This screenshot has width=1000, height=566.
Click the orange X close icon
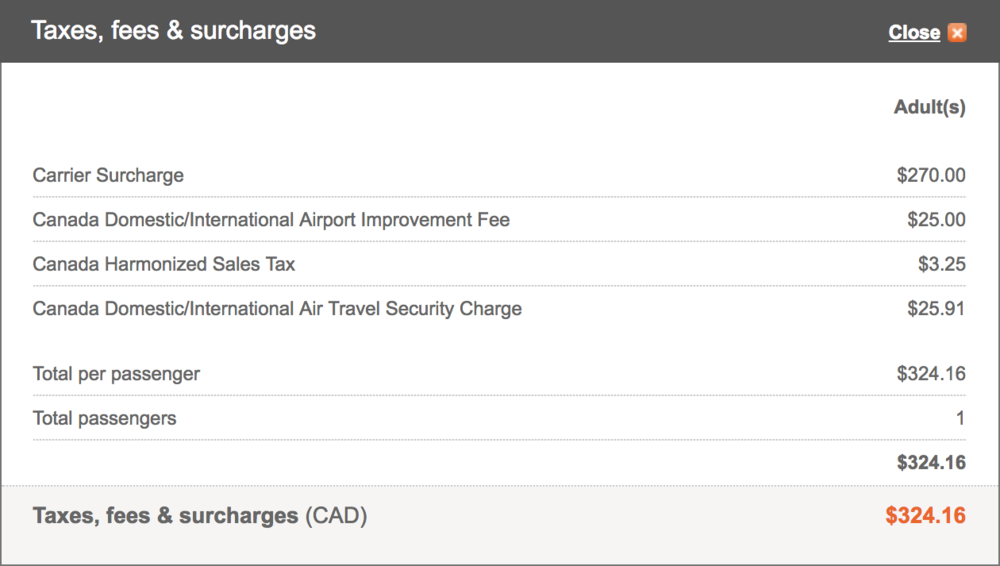[x=957, y=32]
